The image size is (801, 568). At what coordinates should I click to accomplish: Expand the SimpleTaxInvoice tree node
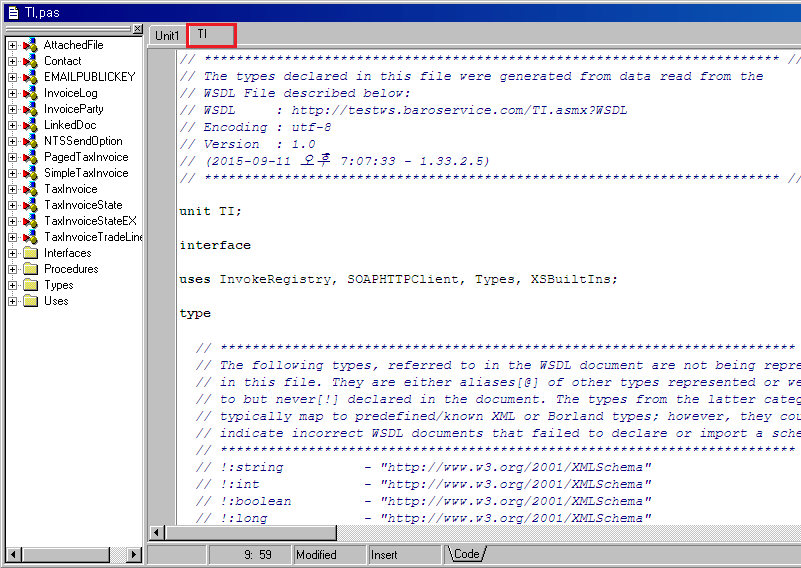(x=12, y=174)
